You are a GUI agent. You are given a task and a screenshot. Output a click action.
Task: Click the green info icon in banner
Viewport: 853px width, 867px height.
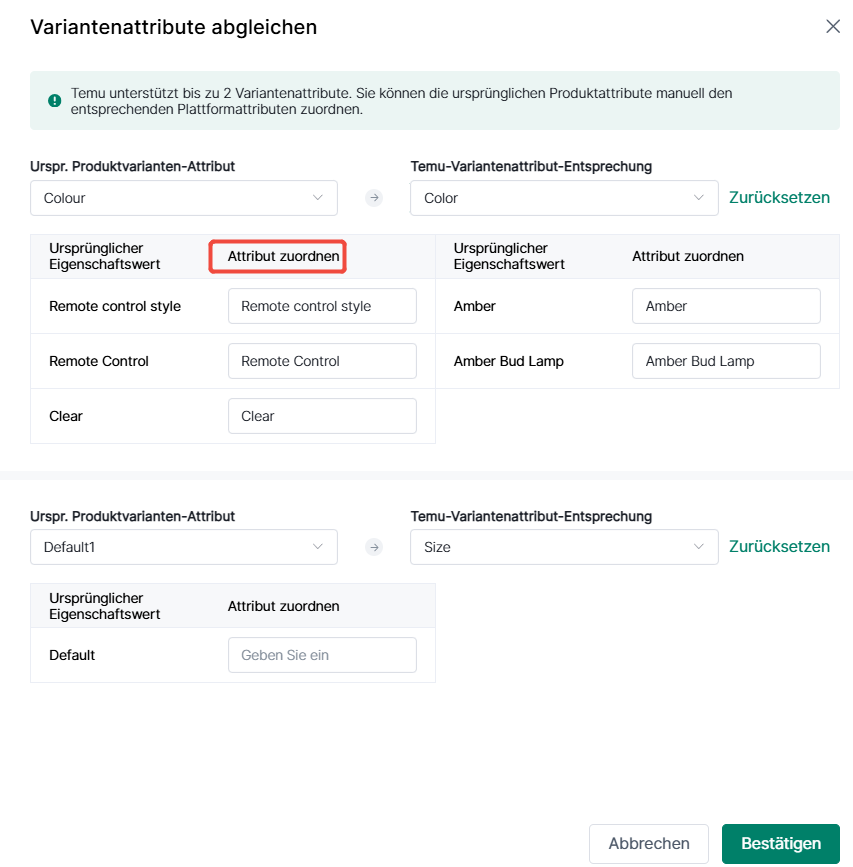click(55, 101)
